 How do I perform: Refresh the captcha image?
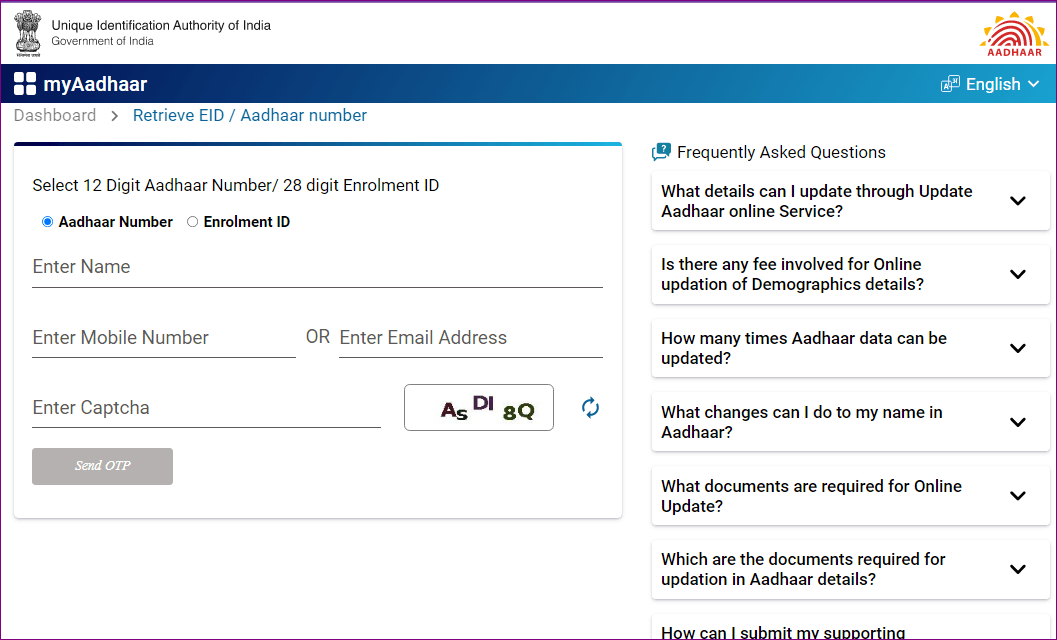[591, 408]
